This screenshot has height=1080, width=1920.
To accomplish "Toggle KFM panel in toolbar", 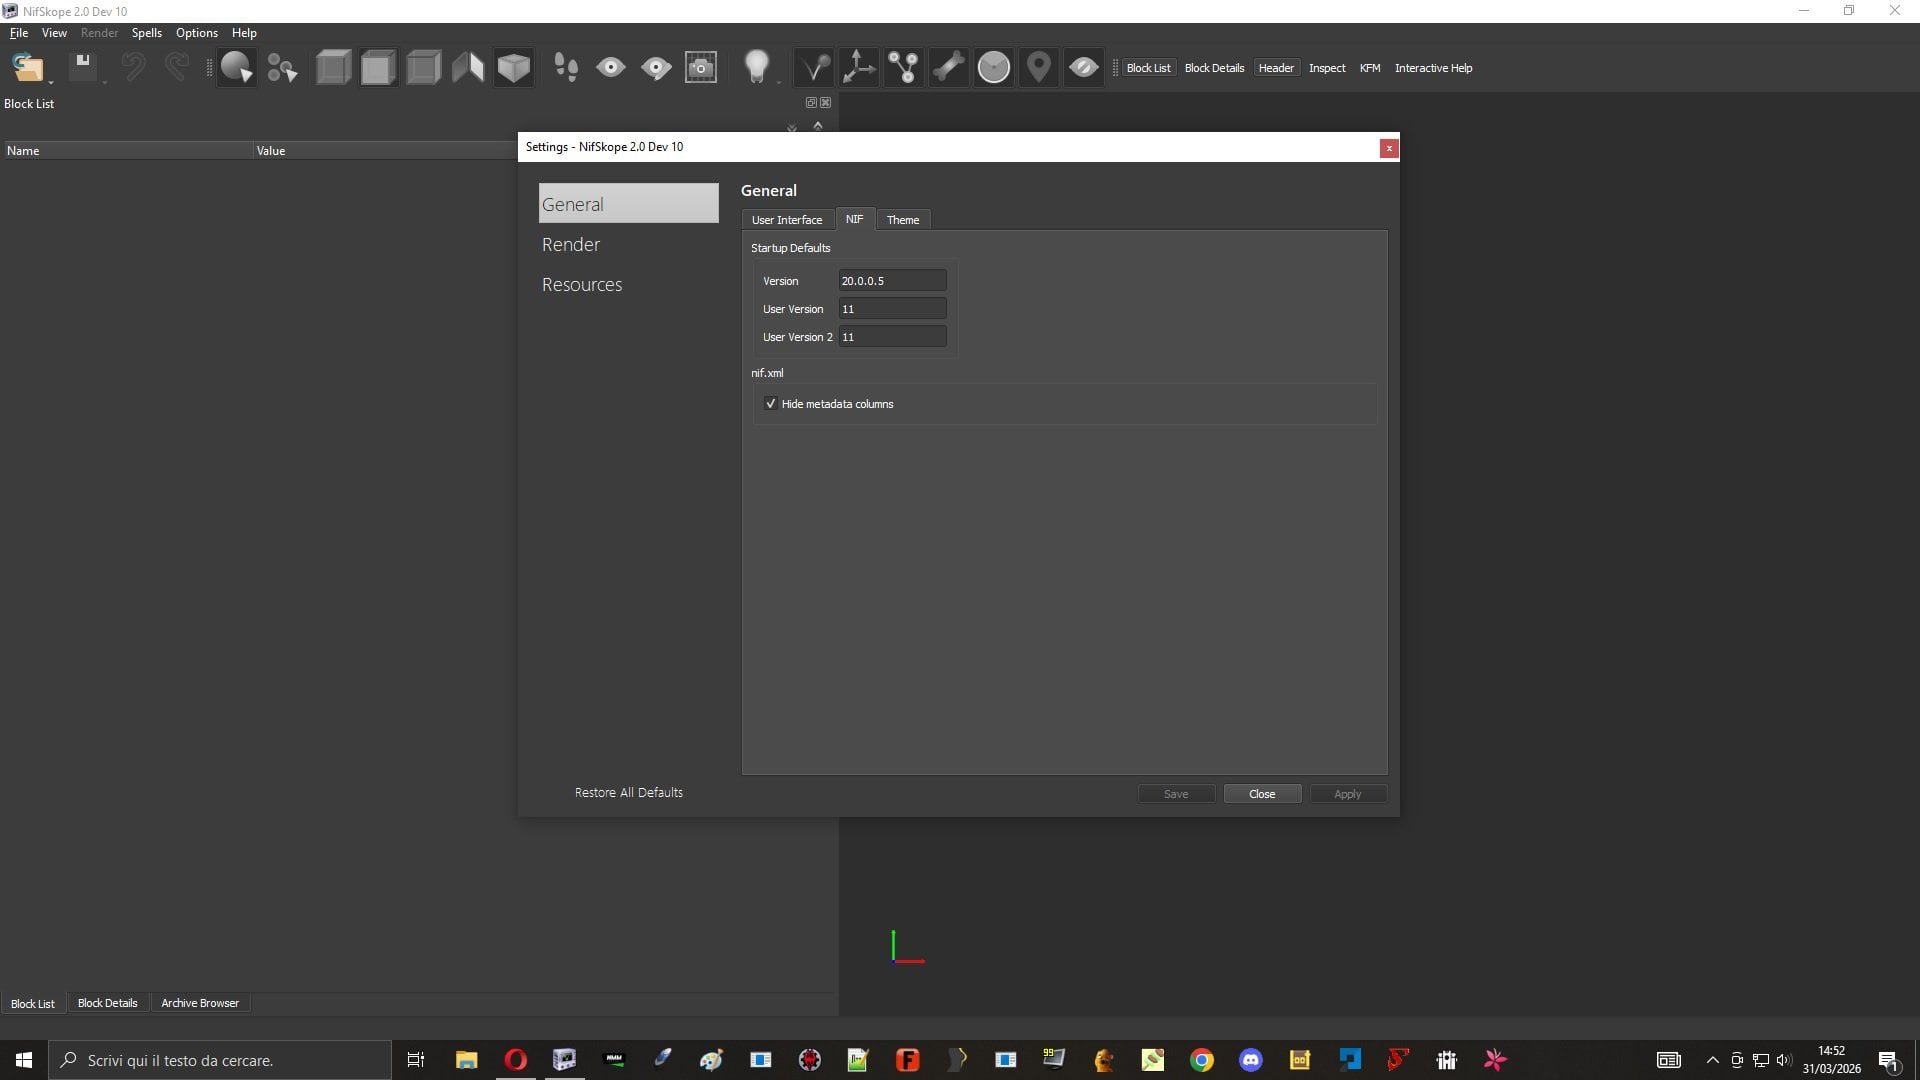I will click(x=1370, y=68).
